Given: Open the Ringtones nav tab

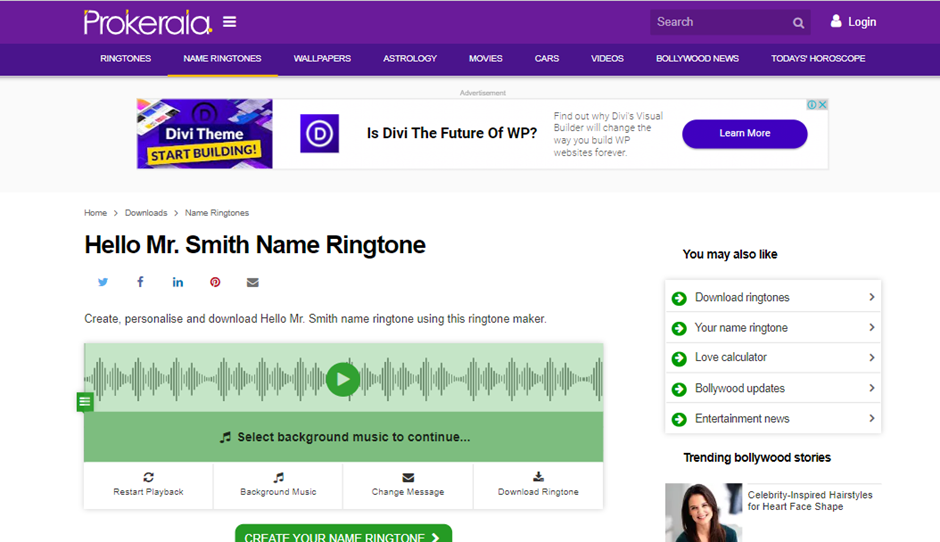Looking at the screenshot, I should click(125, 59).
